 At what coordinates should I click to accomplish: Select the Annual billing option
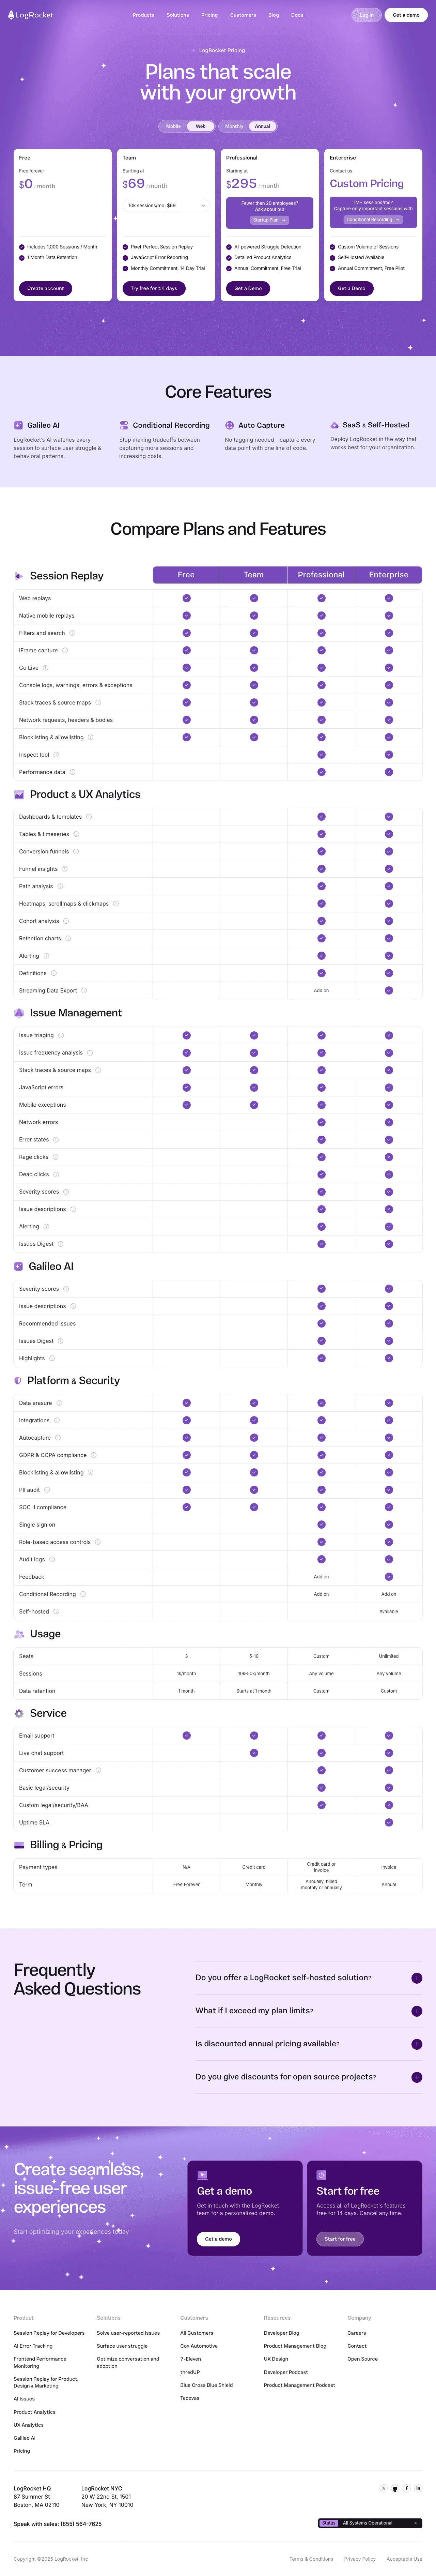[262, 126]
